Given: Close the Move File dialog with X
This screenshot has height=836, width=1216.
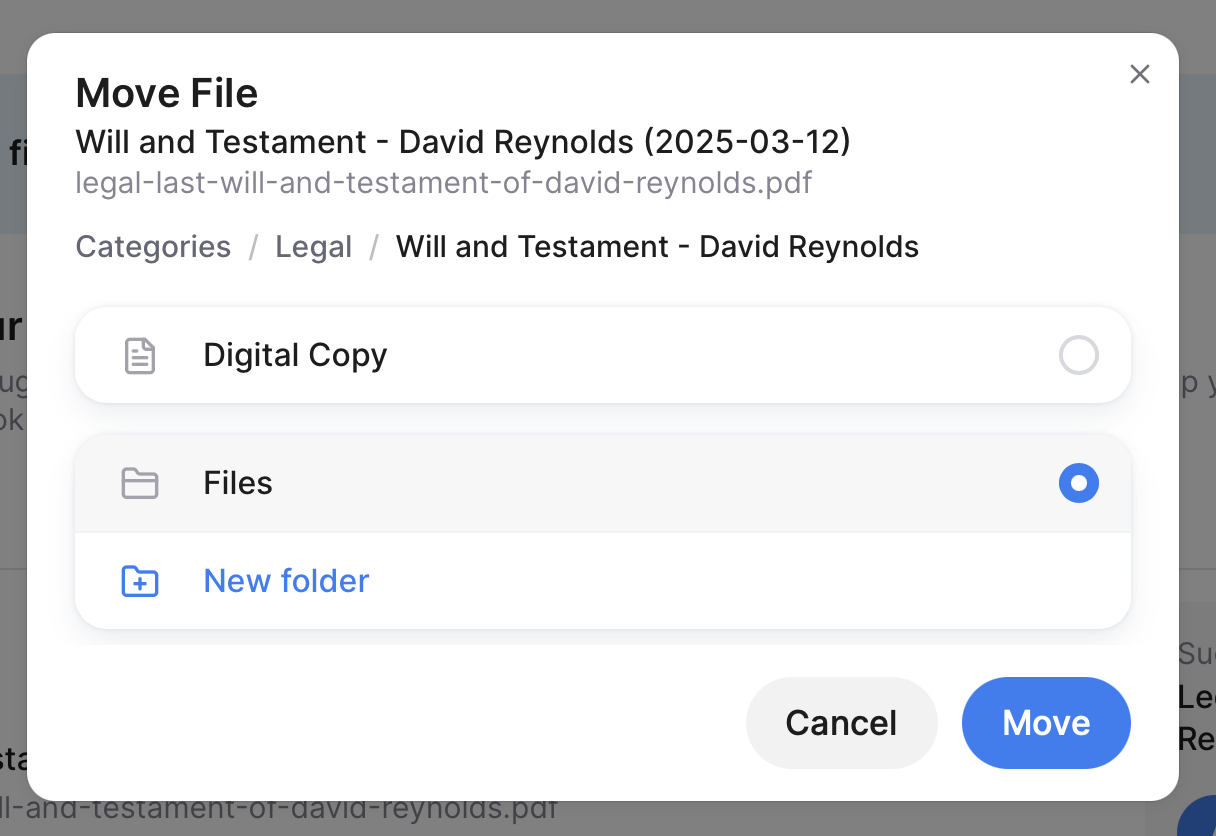Looking at the screenshot, I should click(x=1139, y=74).
